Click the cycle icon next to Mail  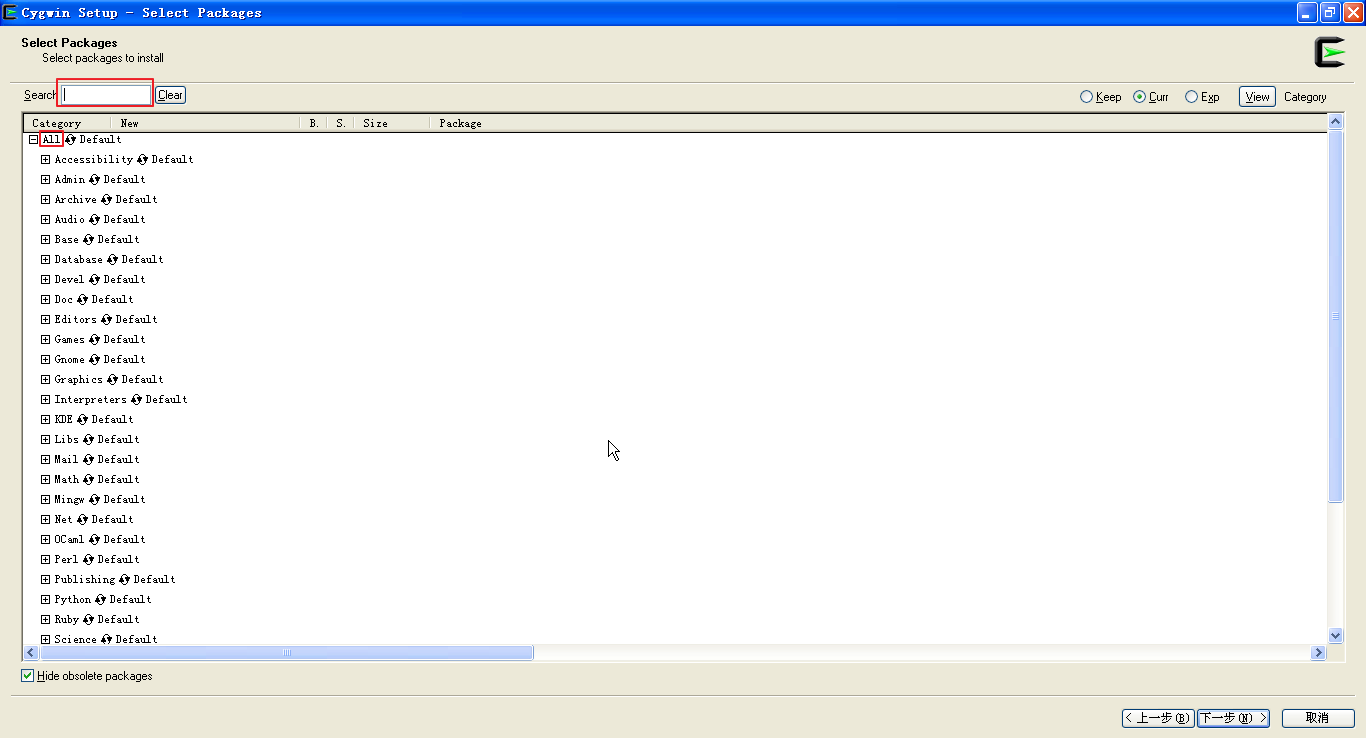coord(88,460)
